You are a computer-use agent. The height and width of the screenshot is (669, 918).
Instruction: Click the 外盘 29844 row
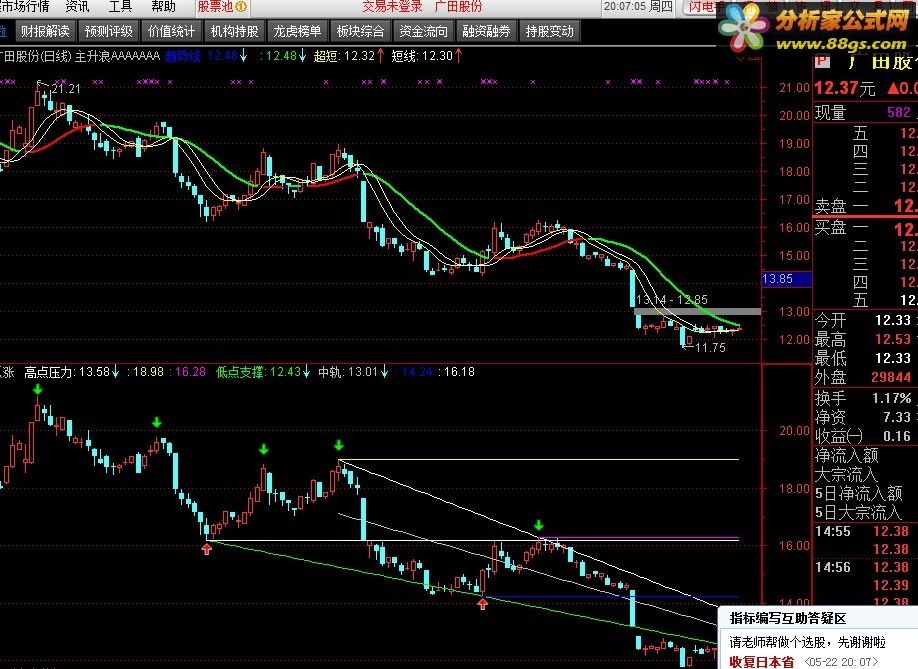tap(866, 377)
